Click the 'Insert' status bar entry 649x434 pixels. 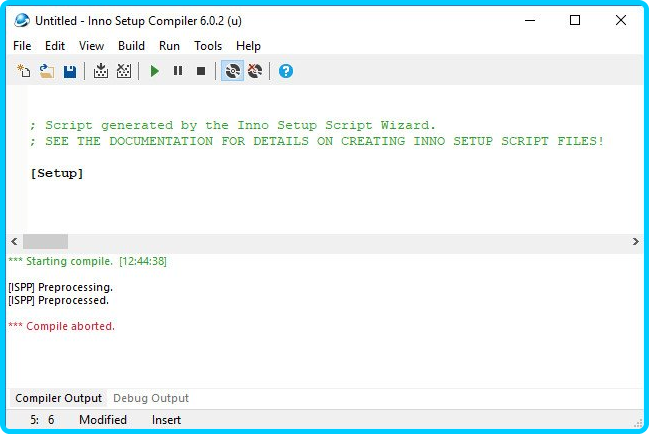[166, 420]
